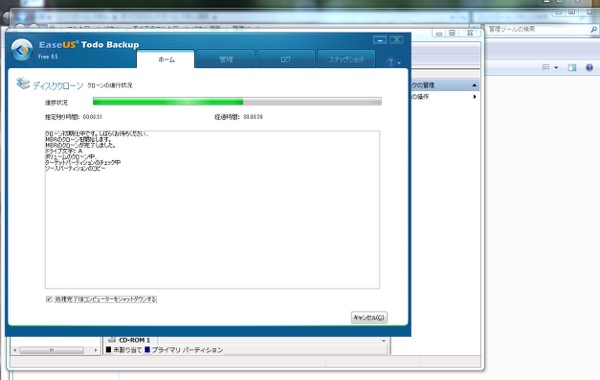Viewport: 600px width, 380px height.
Task: Open the ログ tab
Action: pyautogui.click(x=285, y=59)
